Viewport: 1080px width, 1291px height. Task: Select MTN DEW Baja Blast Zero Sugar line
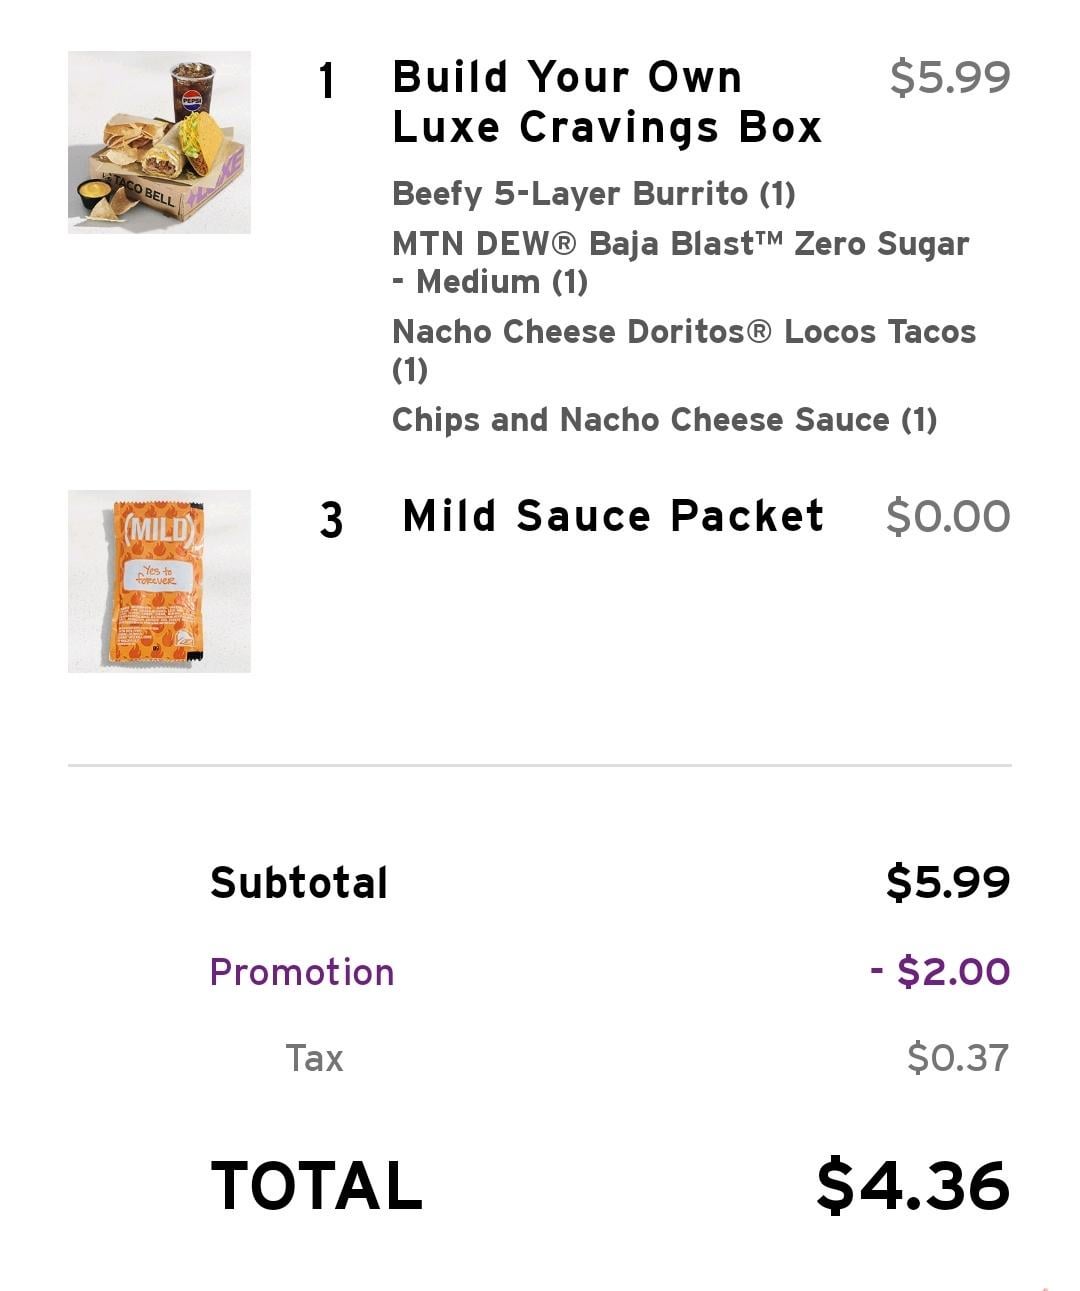coord(680,262)
